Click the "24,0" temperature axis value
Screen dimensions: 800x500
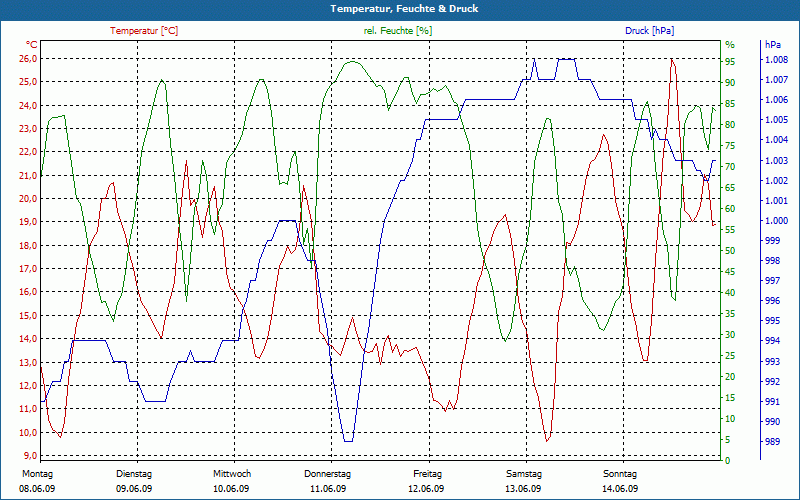(x=28, y=106)
